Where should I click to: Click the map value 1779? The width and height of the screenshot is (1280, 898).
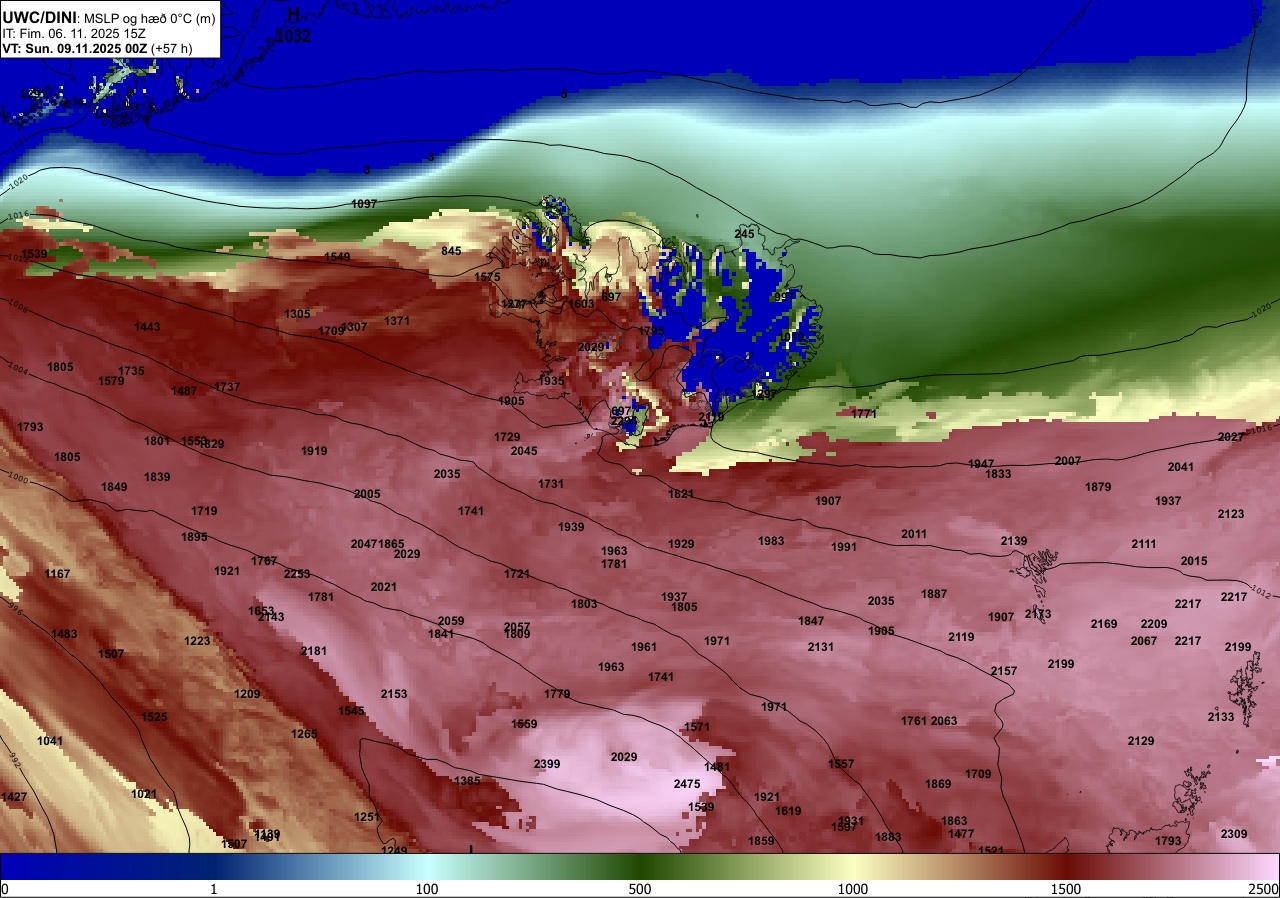pyautogui.click(x=557, y=694)
